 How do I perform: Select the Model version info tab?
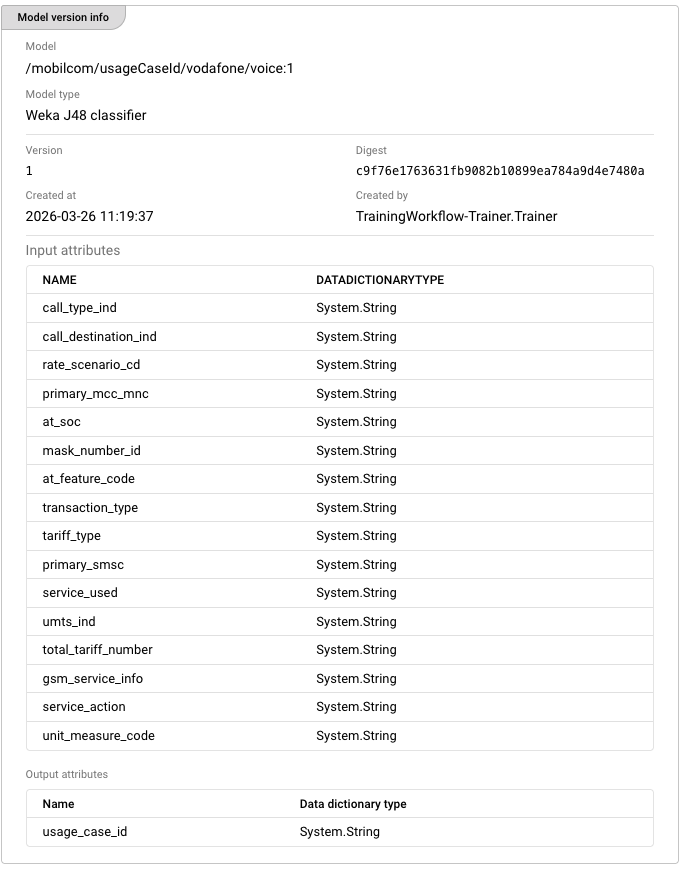pyautogui.click(x=63, y=17)
